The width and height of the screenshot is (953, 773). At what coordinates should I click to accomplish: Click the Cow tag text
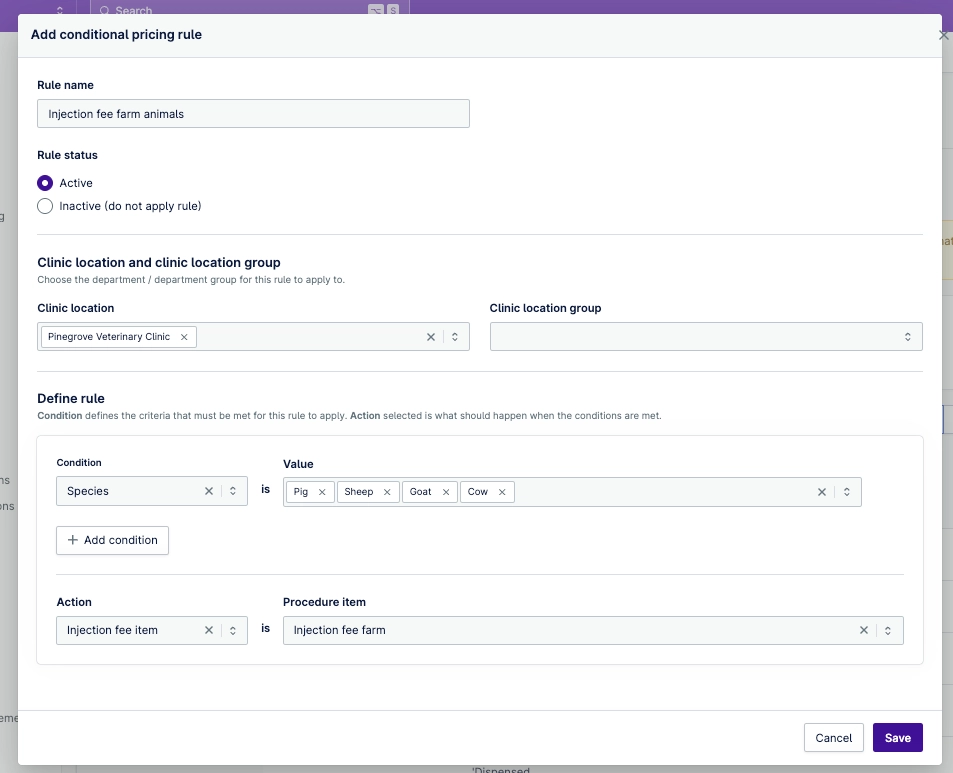[x=478, y=492]
